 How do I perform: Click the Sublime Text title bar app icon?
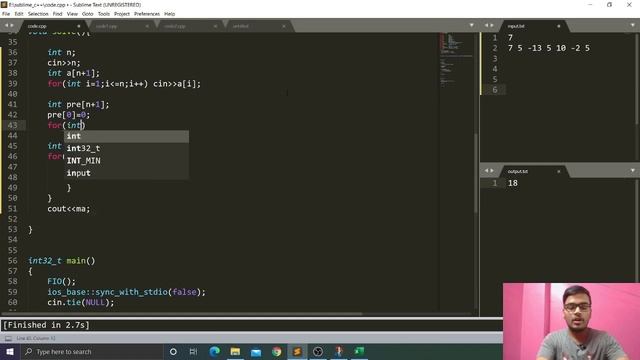coord(4,5)
